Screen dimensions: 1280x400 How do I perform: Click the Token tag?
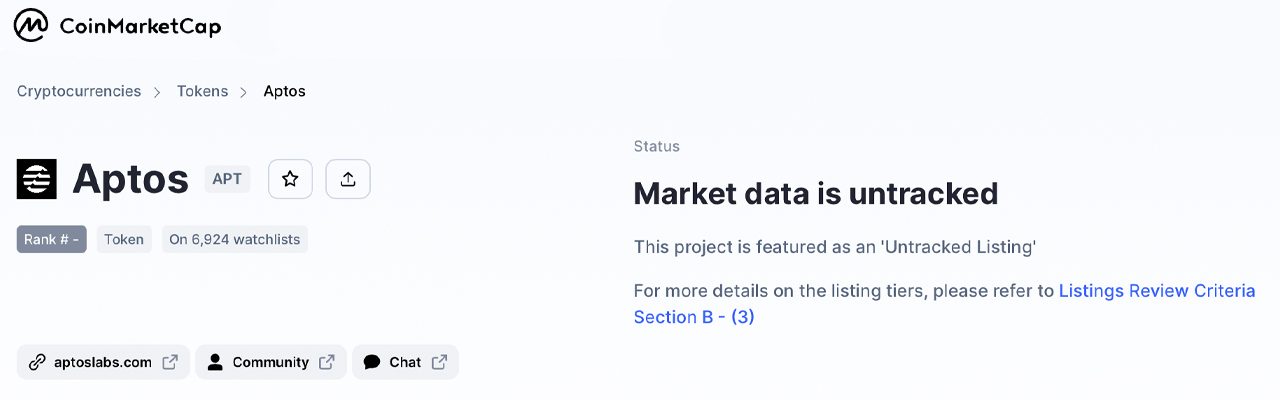pos(124,239)
